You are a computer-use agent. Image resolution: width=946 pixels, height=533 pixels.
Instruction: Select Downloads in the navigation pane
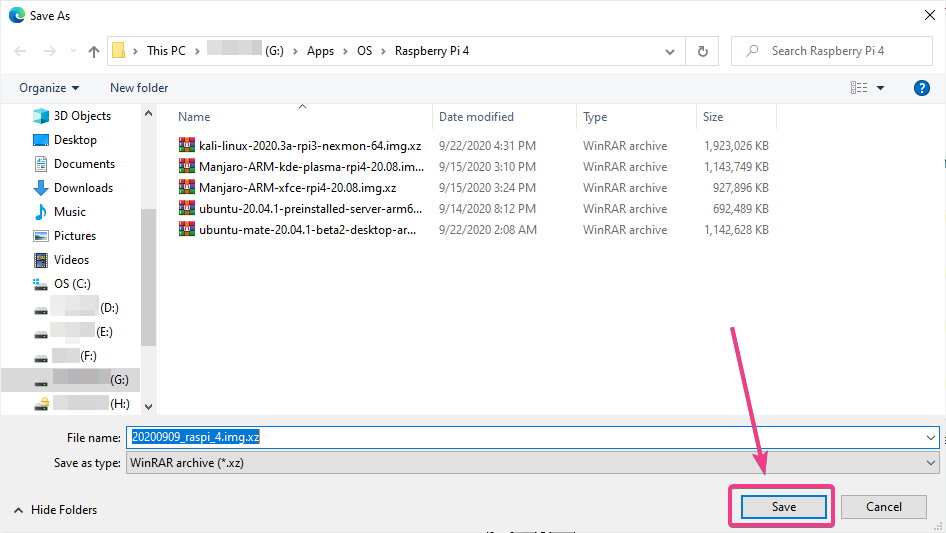pyautogui.click(x=83, y=188)
